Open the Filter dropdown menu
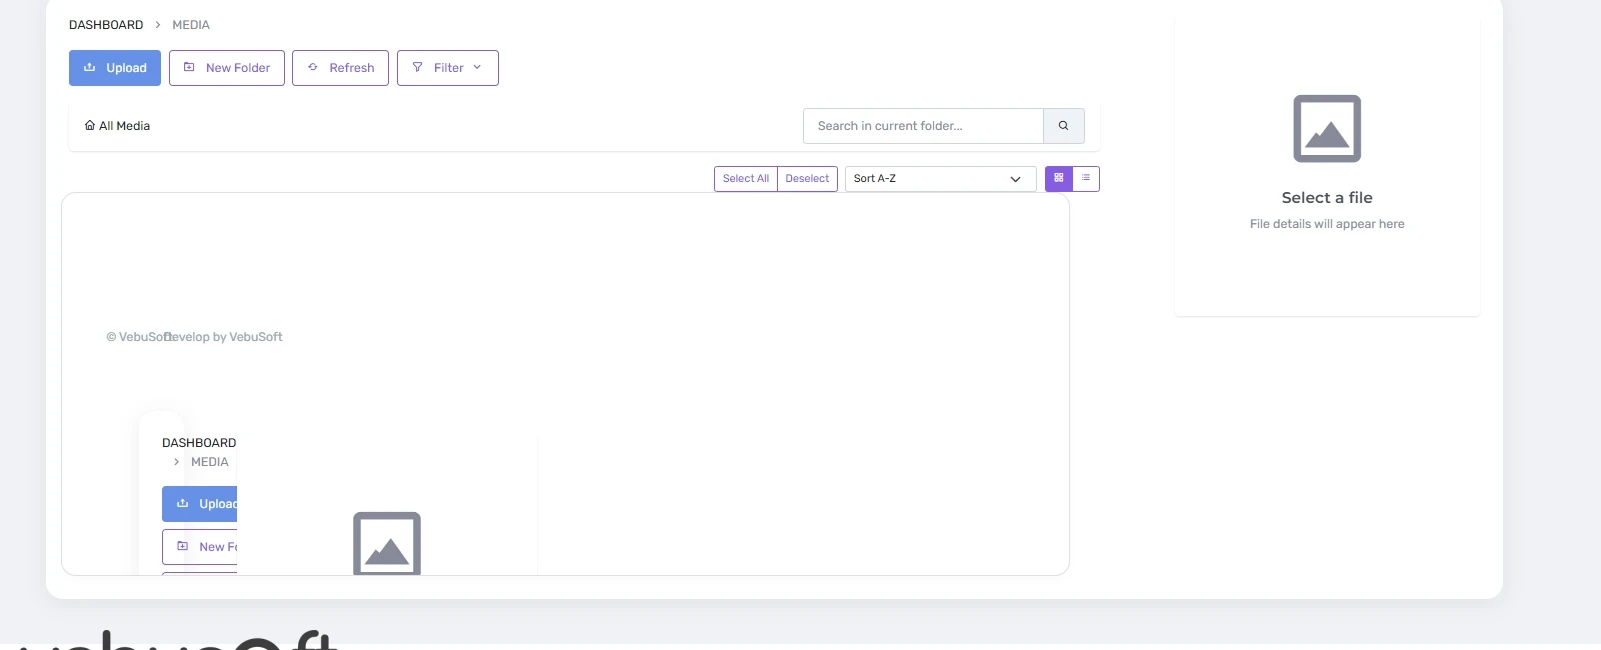Image resolution: width=1601 pixels, height=650 pixels. click(448, 68)
